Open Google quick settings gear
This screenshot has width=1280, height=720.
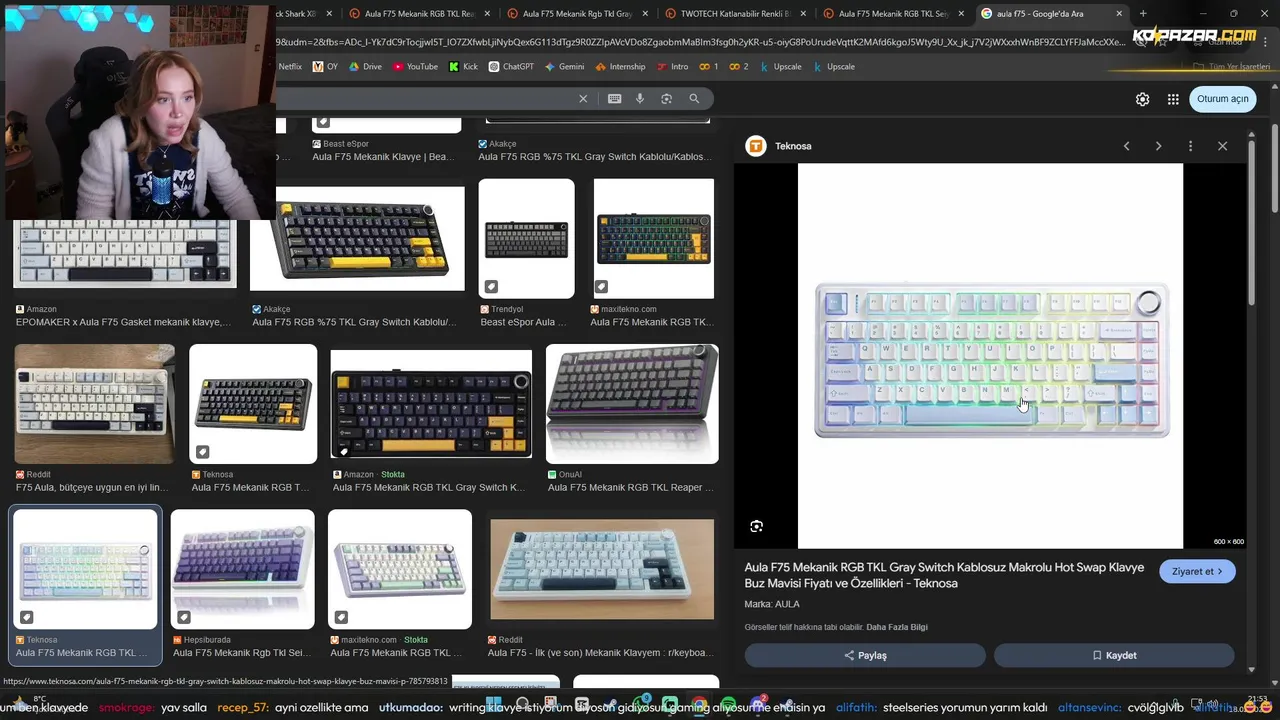tap(1142, 99)
